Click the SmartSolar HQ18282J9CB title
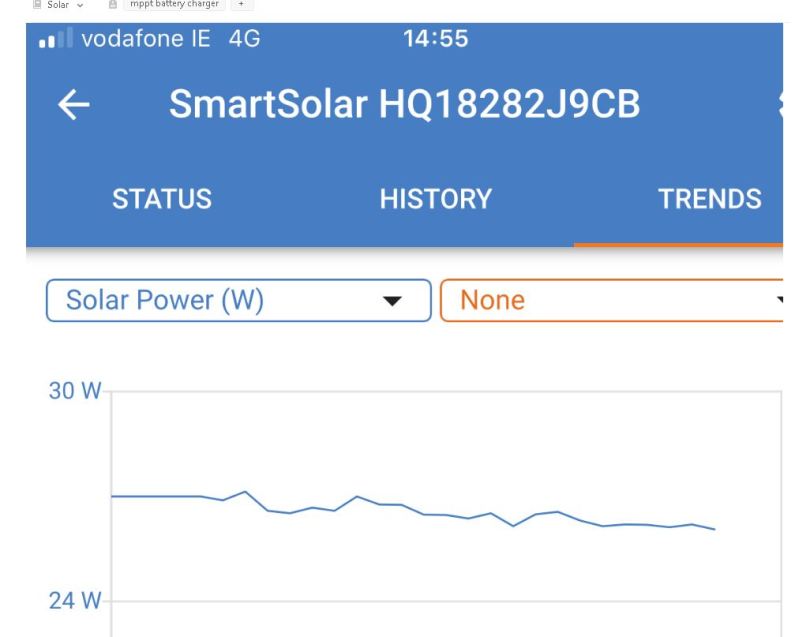 pyautogui.click(x=404, y=106)
